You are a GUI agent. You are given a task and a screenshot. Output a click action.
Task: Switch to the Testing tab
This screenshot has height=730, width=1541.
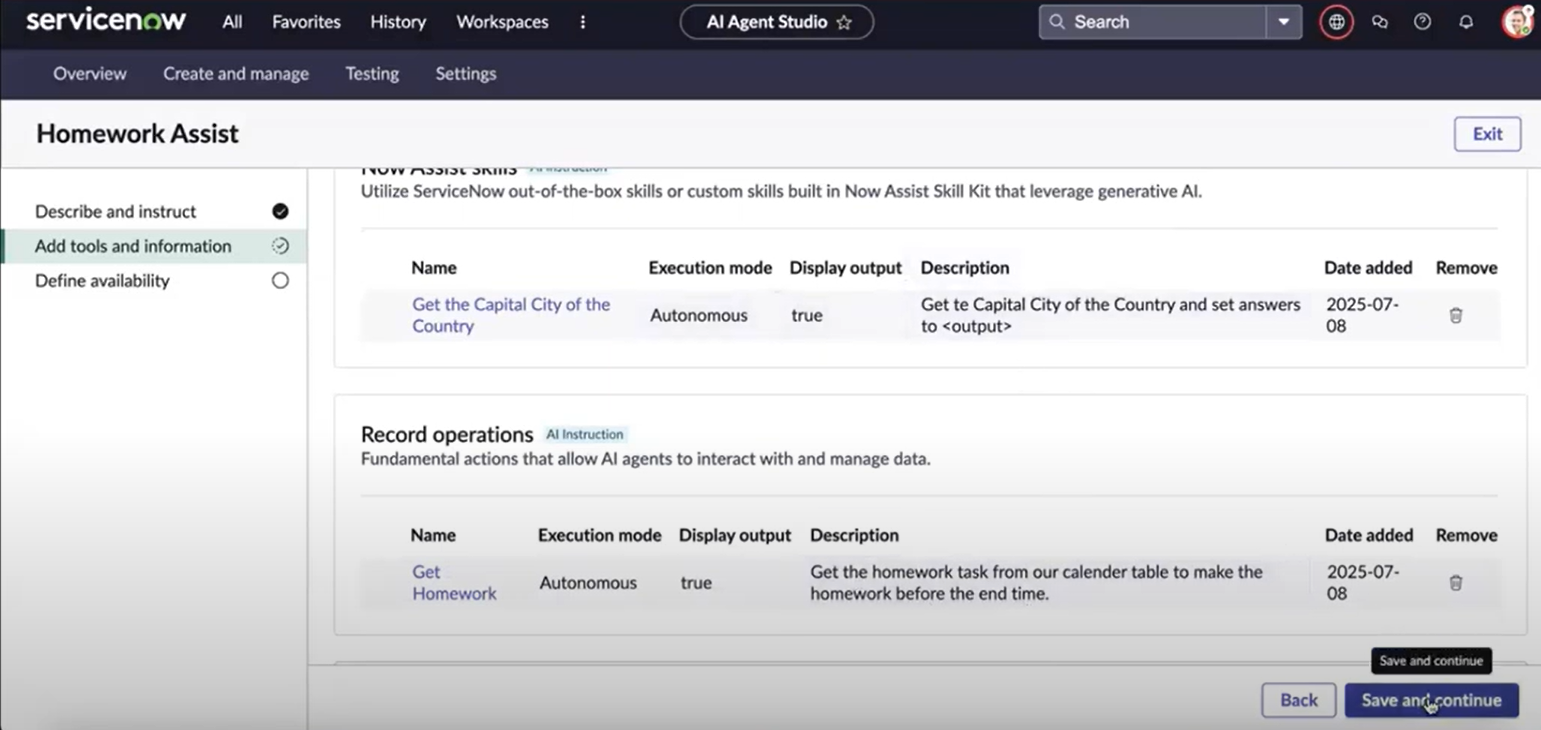point(372,74)
